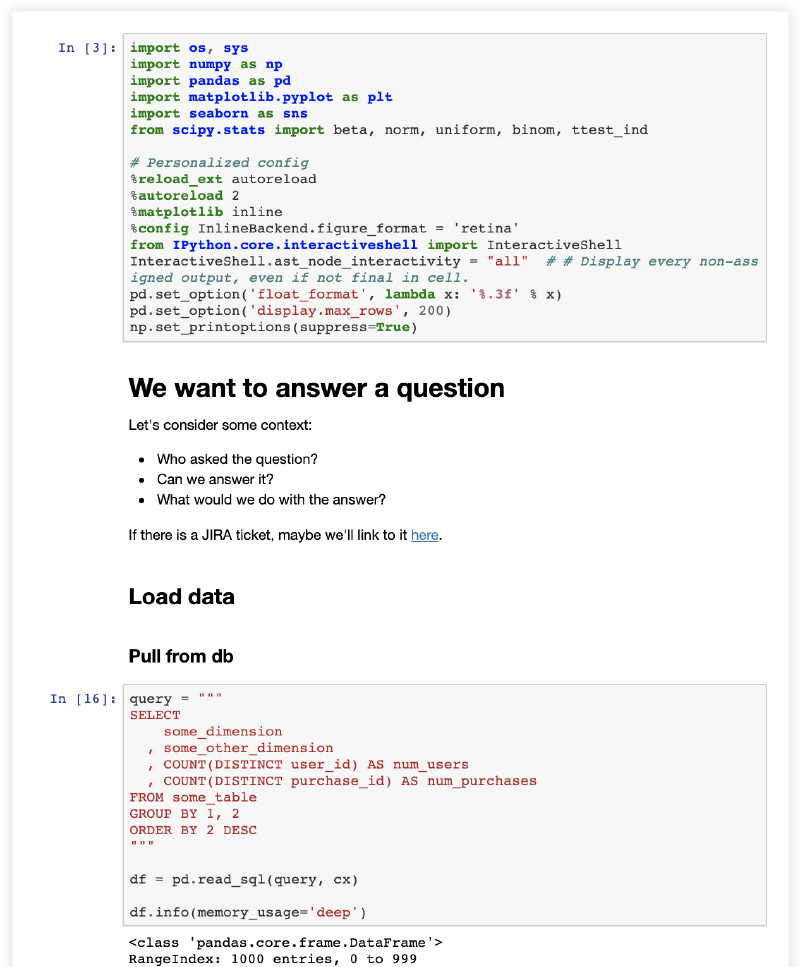
Task: Select the "We want to answer a question" heading
Action: click(316, 388)
